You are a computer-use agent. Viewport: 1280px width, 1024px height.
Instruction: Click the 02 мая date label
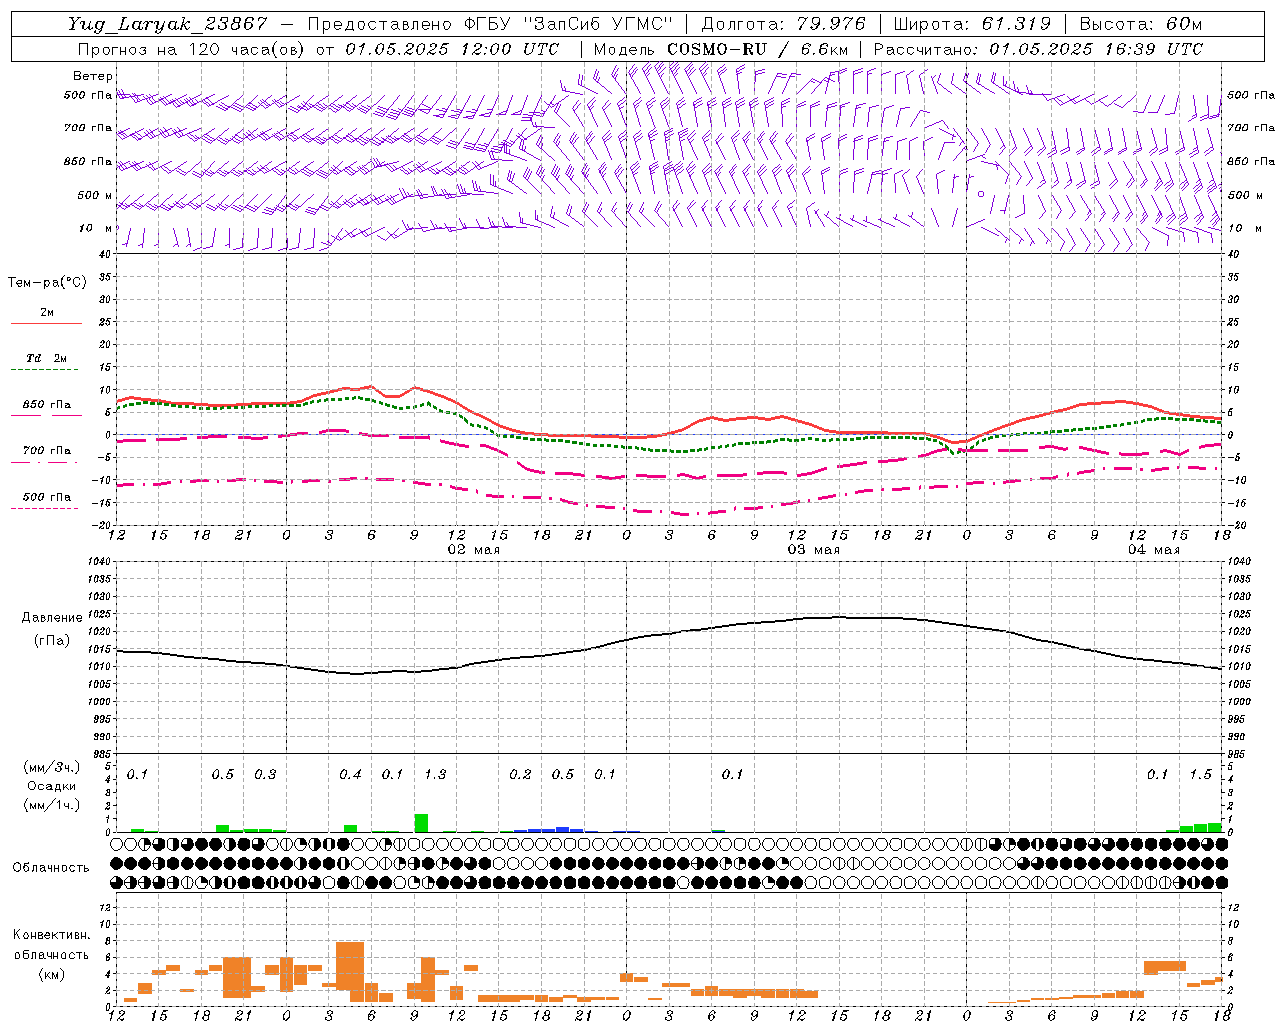coord(473,550)
